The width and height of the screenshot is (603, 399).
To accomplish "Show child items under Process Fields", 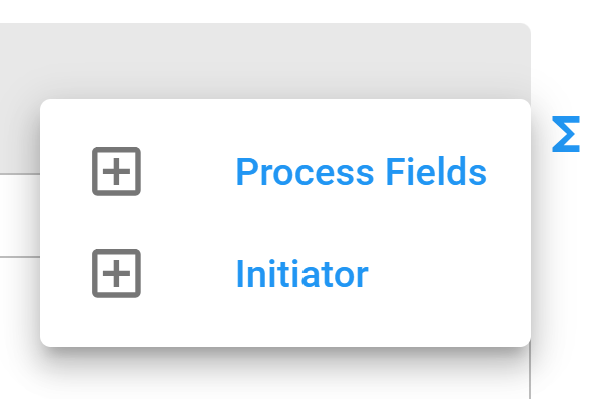I will [116, 171].
